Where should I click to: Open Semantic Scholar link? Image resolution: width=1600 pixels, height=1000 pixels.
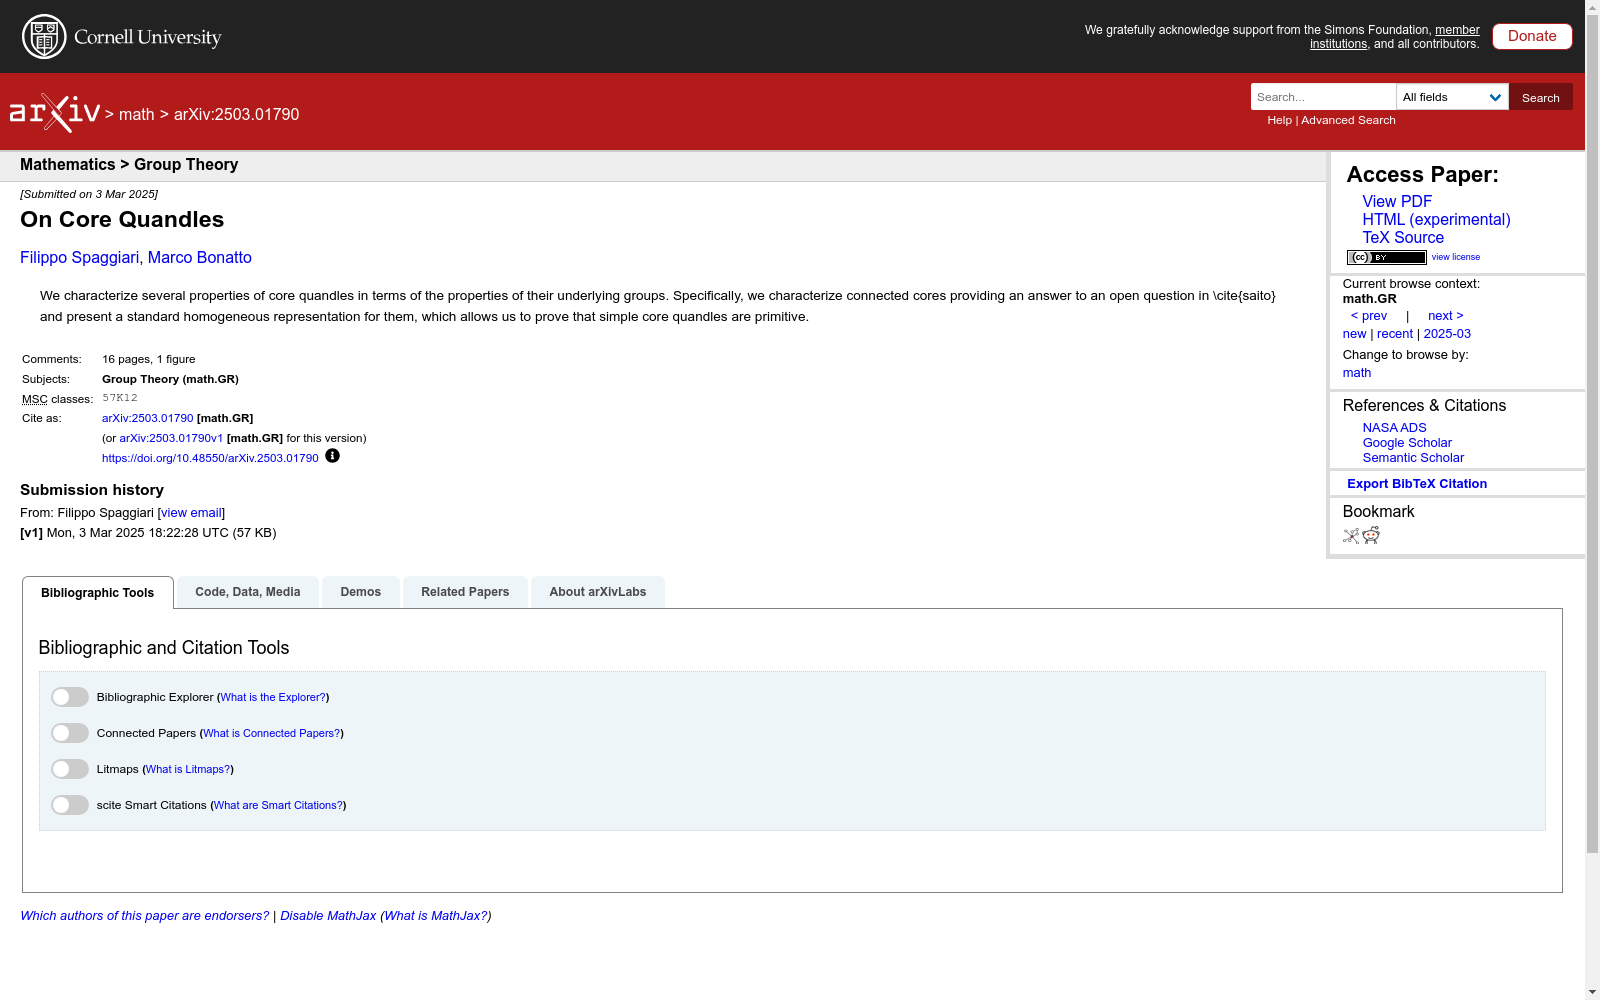point(1413,458)
